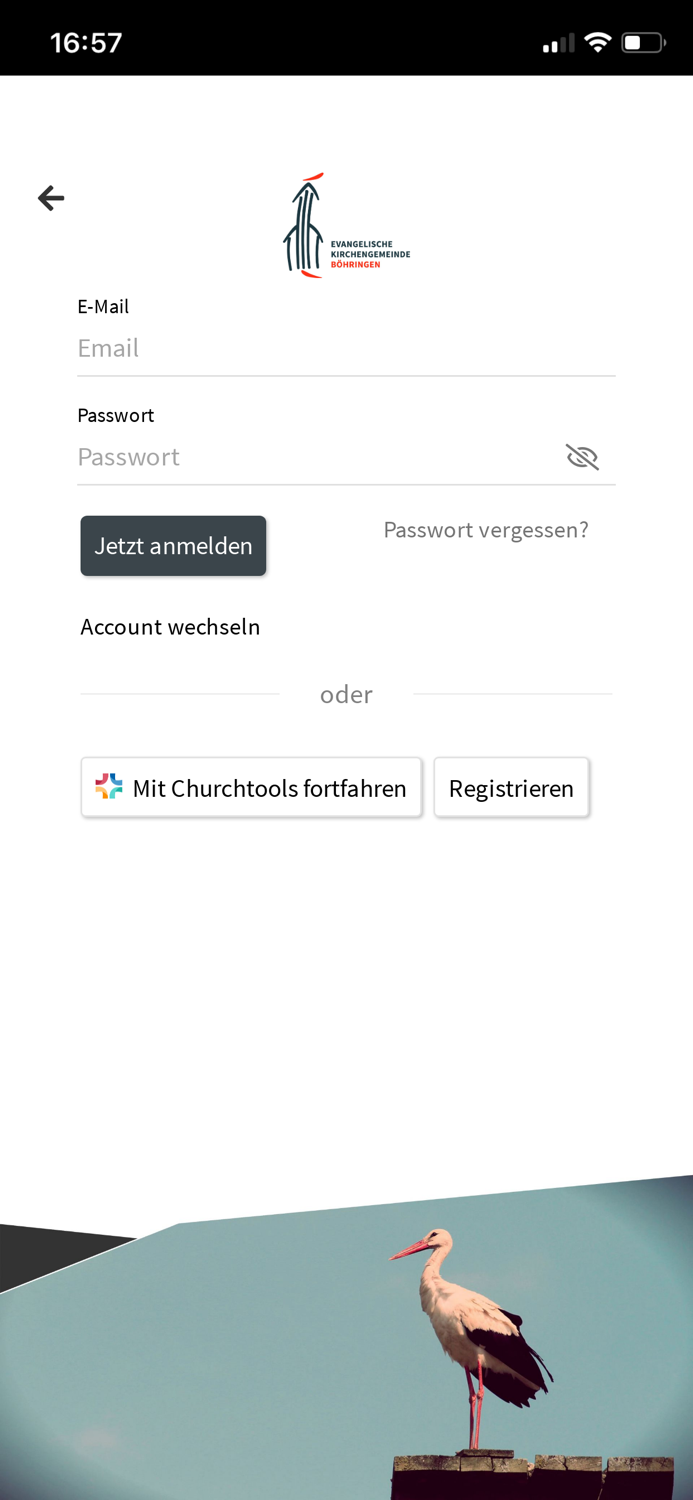This screenshot has width=693, height=1500.
Task: Open the Passwort vergessen? link
Action: (486, 530)
